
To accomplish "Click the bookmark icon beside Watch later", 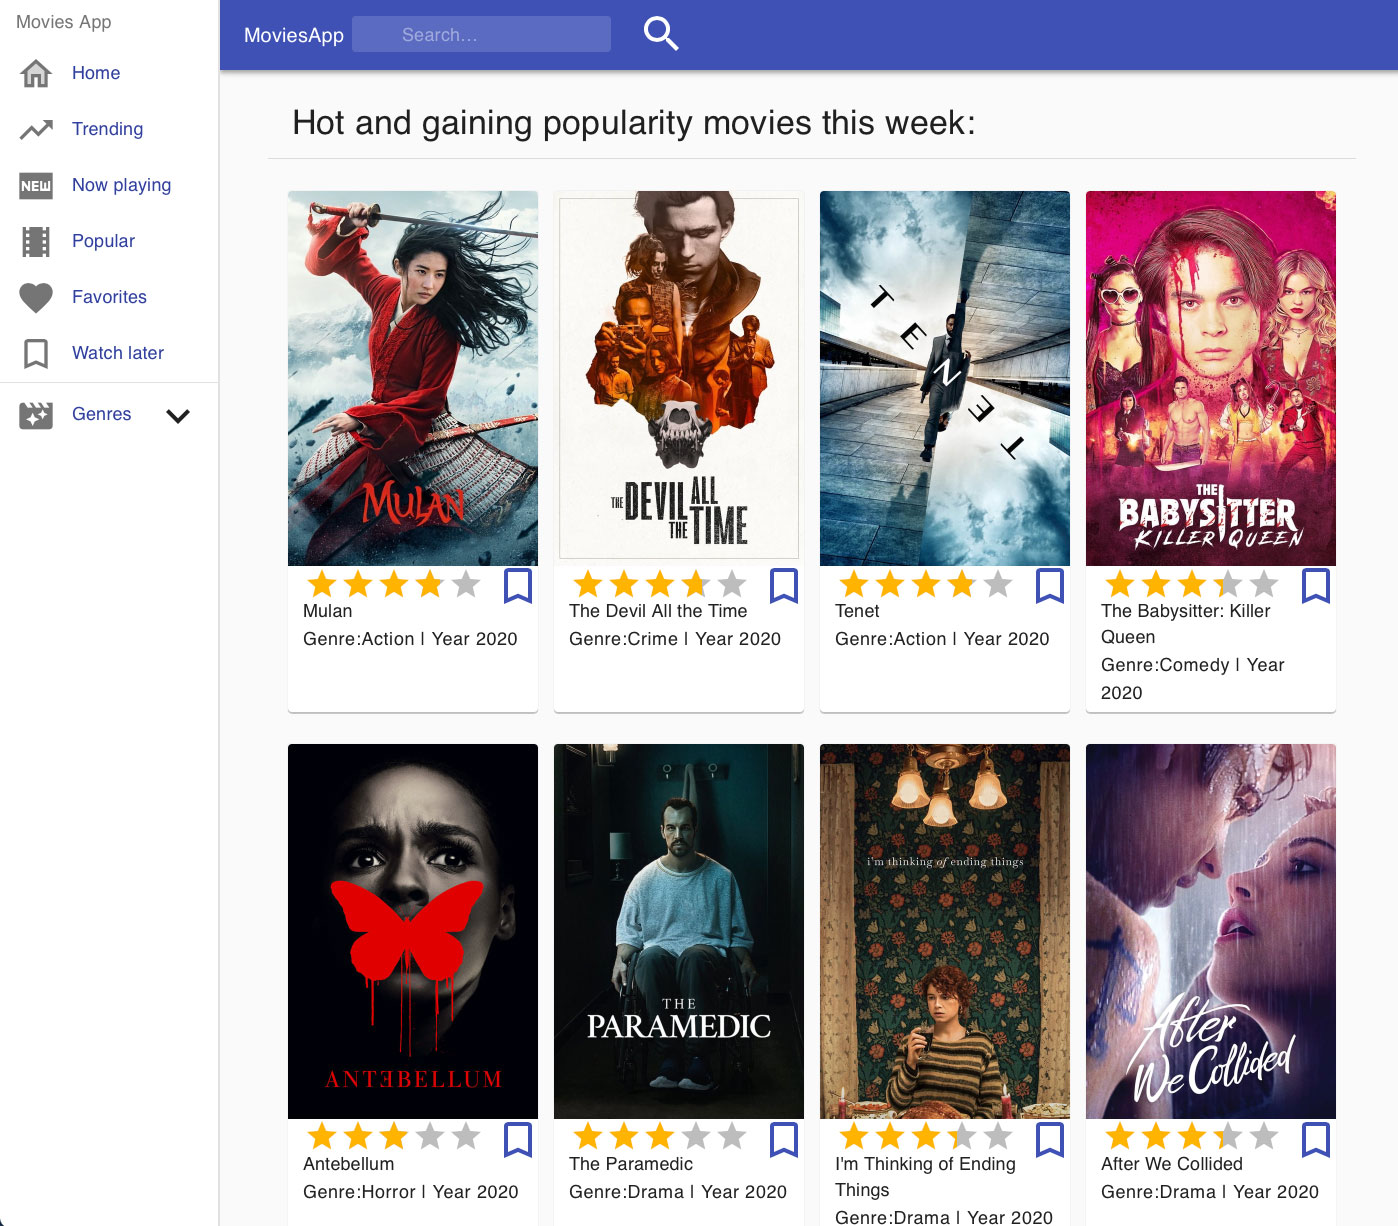I will 36,353.
